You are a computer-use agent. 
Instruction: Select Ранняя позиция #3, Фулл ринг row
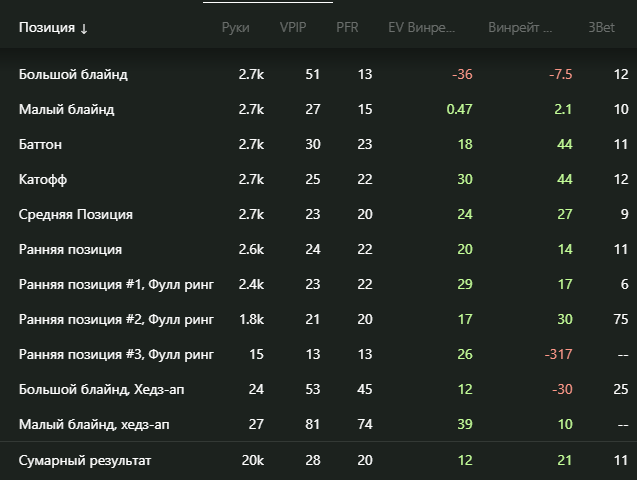(x=116, y=354)
